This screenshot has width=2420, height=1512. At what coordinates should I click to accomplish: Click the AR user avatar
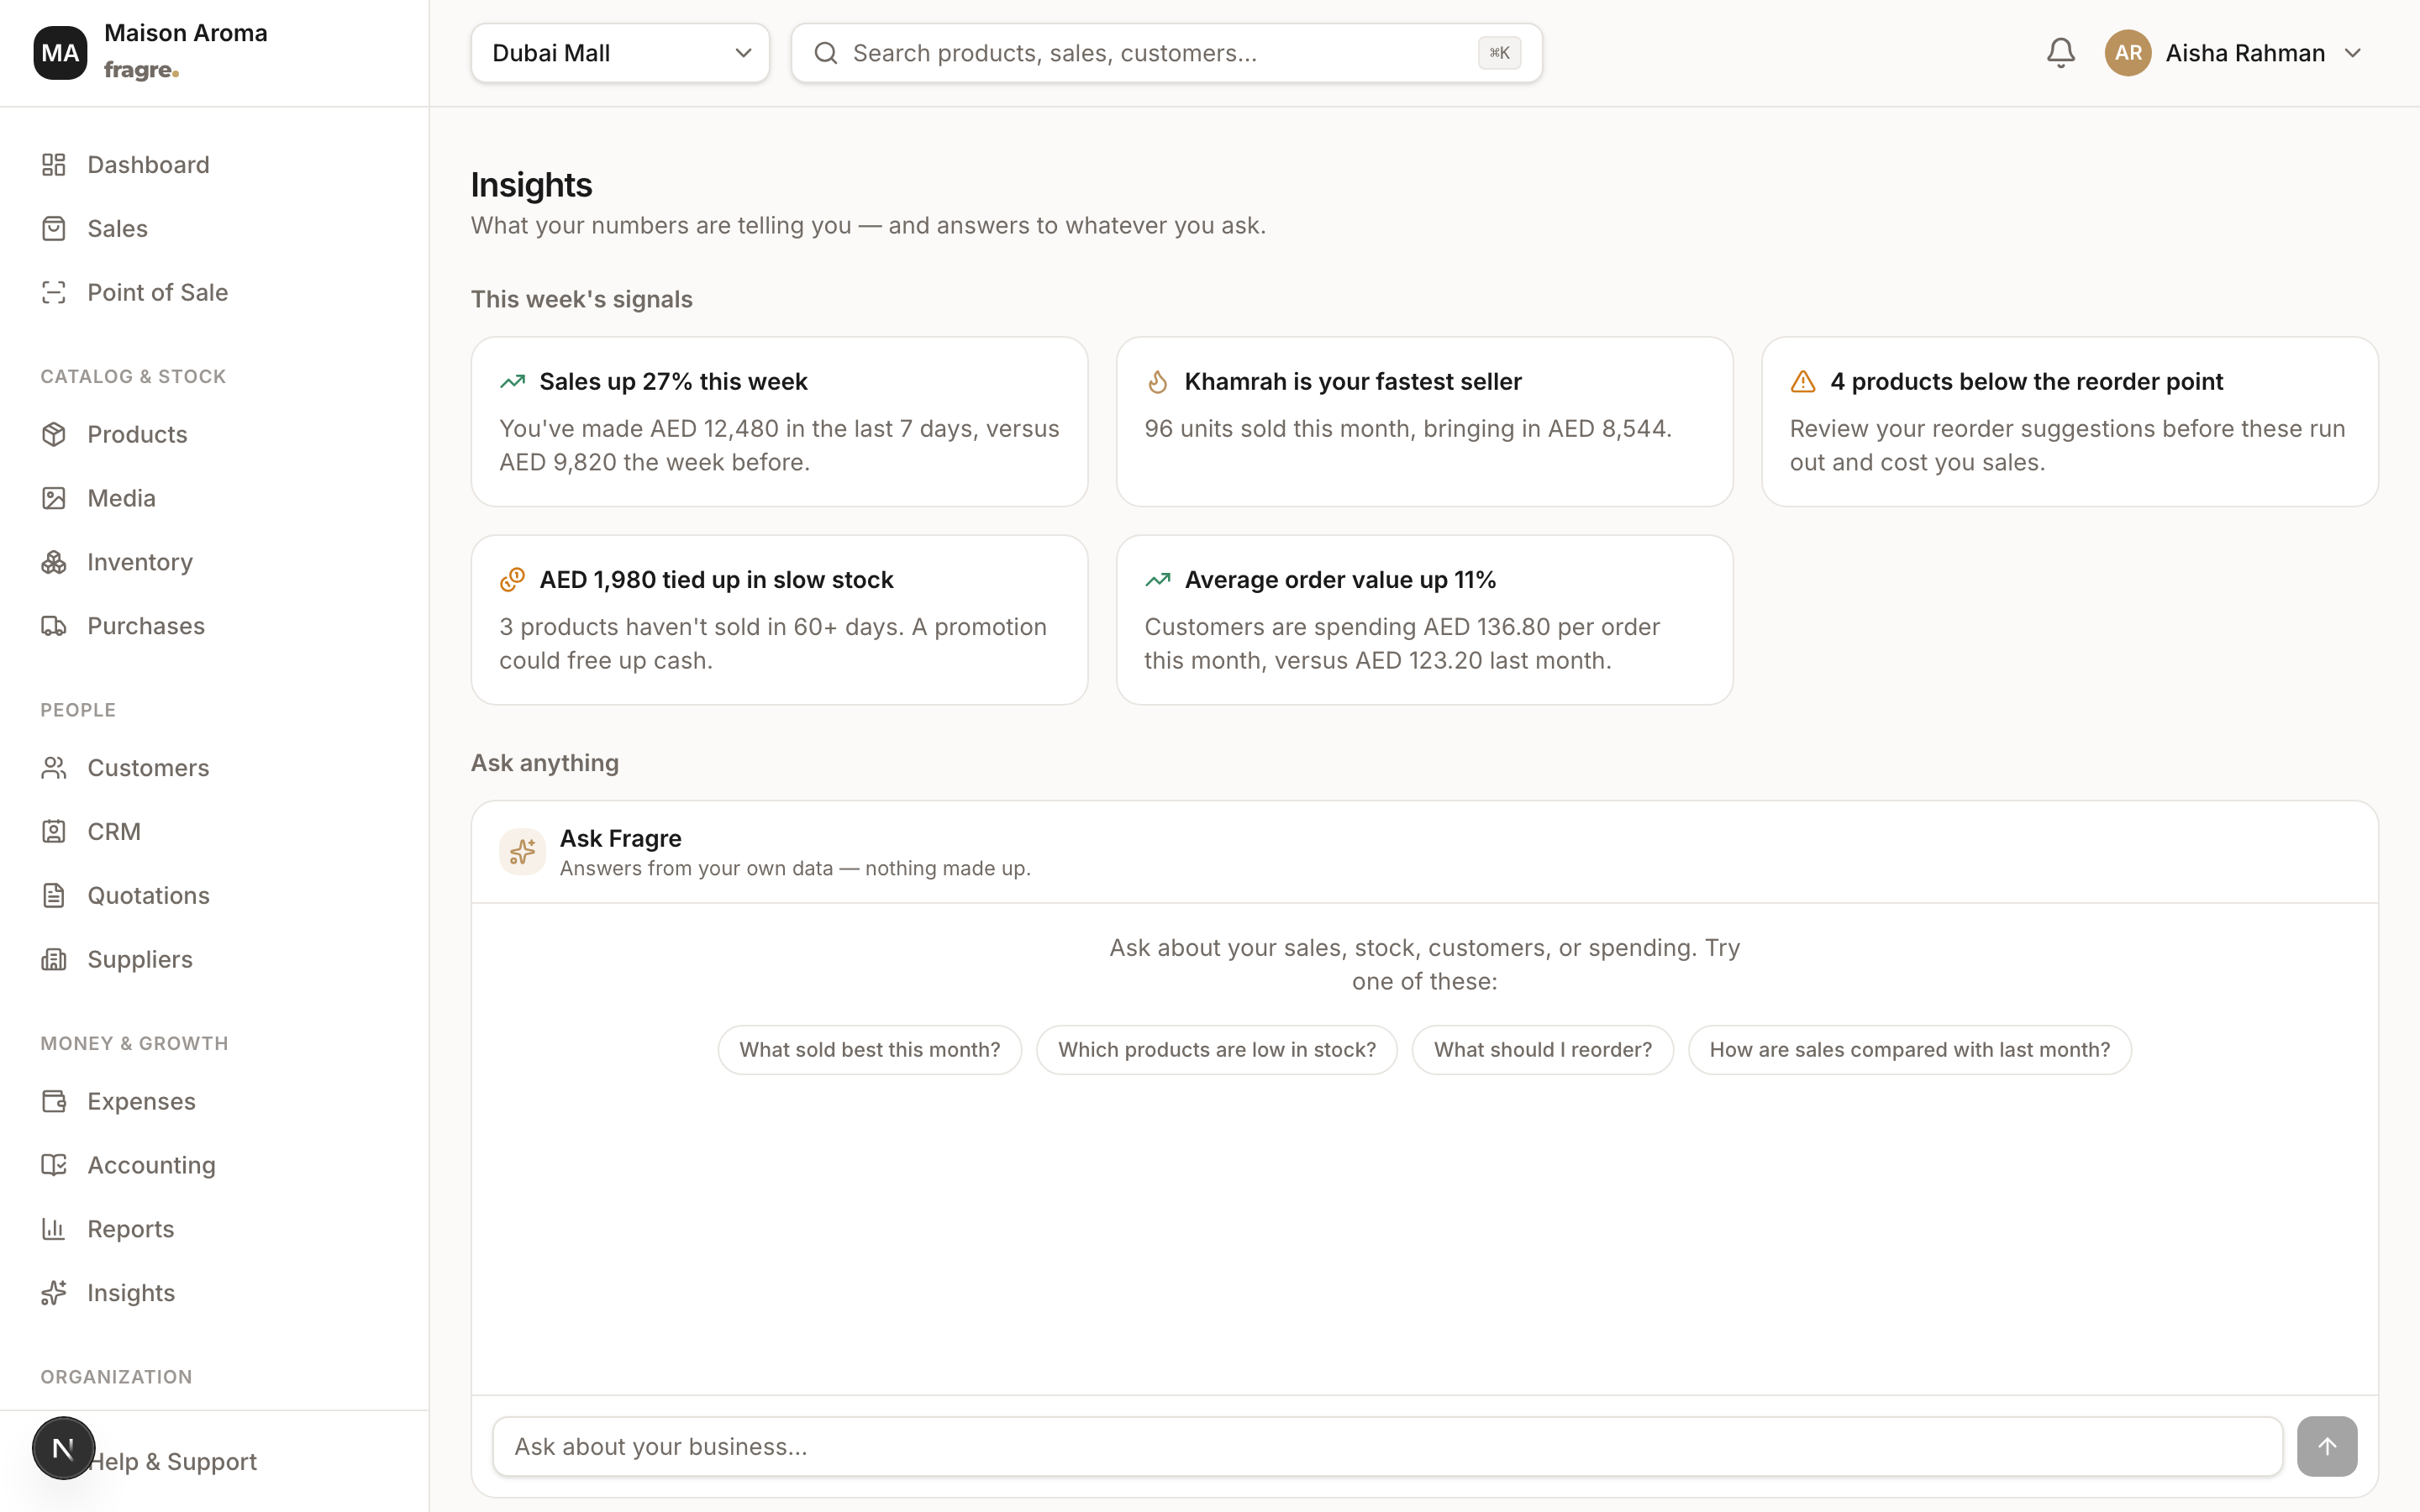(2128, 53)
